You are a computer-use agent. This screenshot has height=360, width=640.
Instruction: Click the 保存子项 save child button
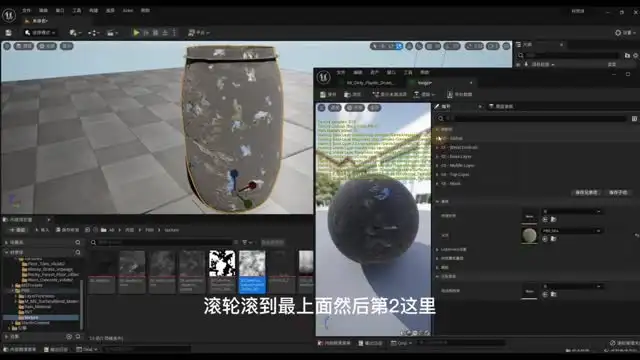pos(618,192)
